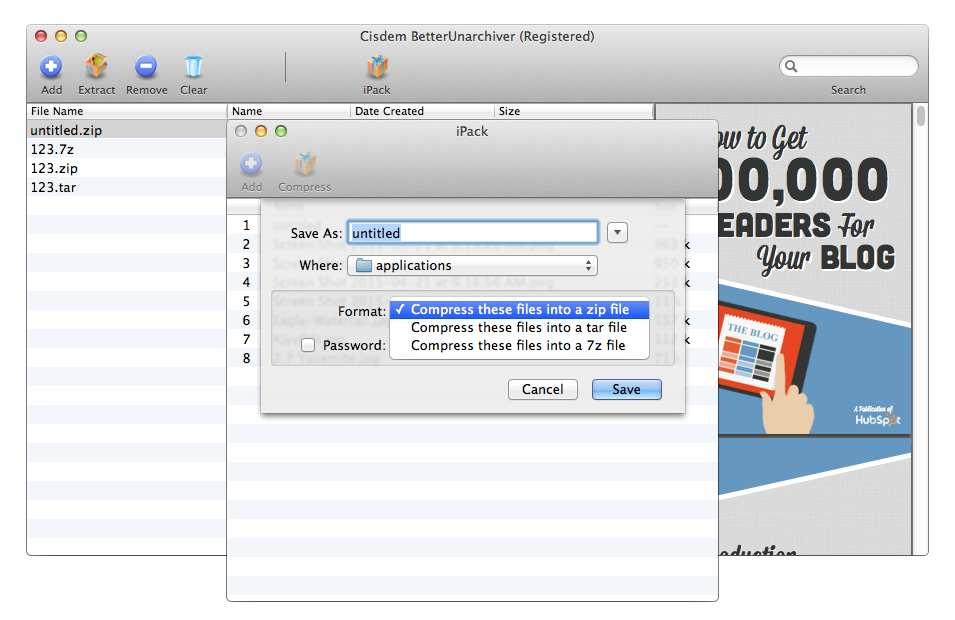955x620 pixels.
Task: Sort by Date Created column header
Action: (x=422, y=111)
